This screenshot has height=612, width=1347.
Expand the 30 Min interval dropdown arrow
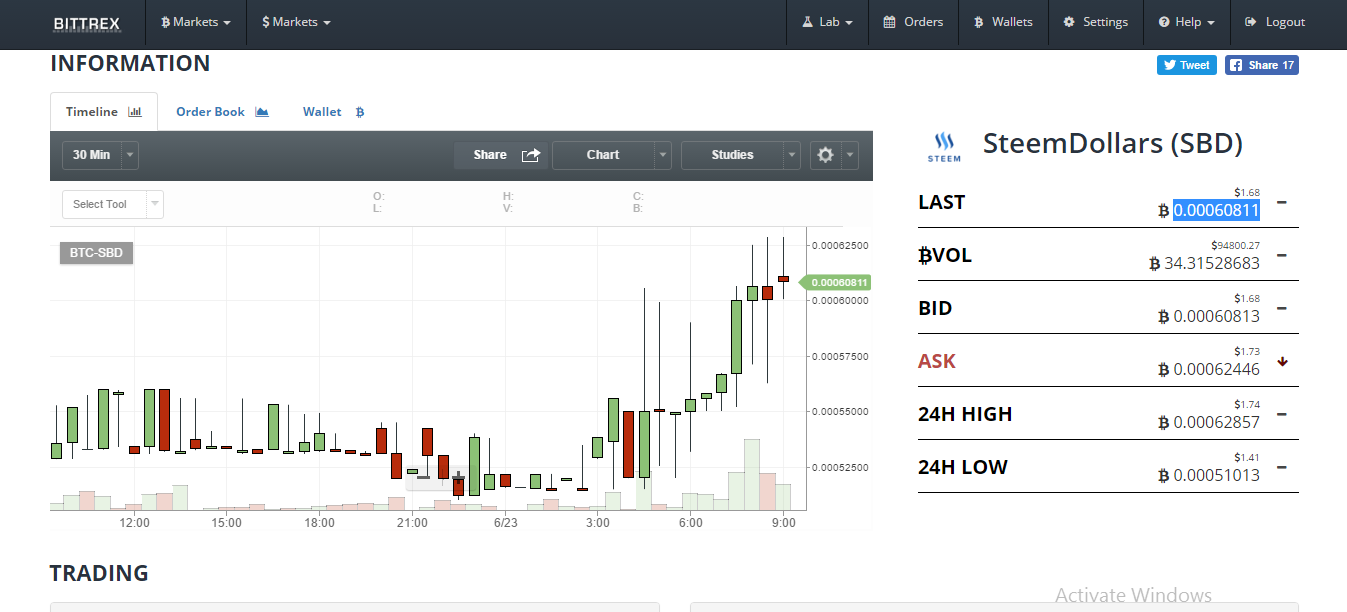click(x=131, y=155)
